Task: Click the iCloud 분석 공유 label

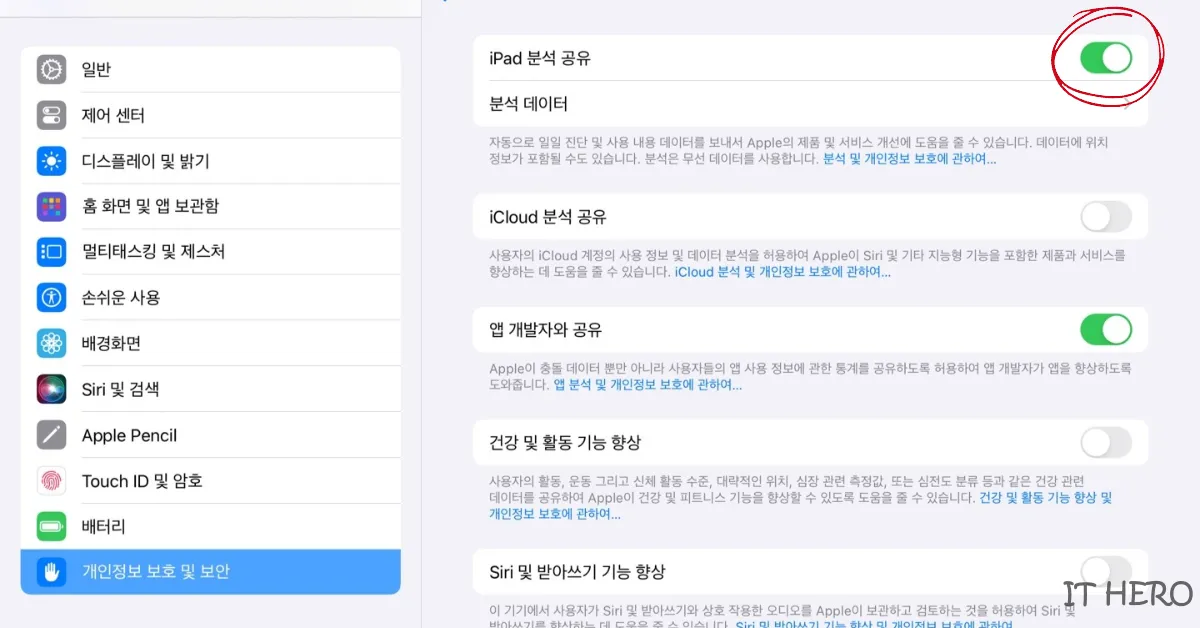Action: click(548, 217)
